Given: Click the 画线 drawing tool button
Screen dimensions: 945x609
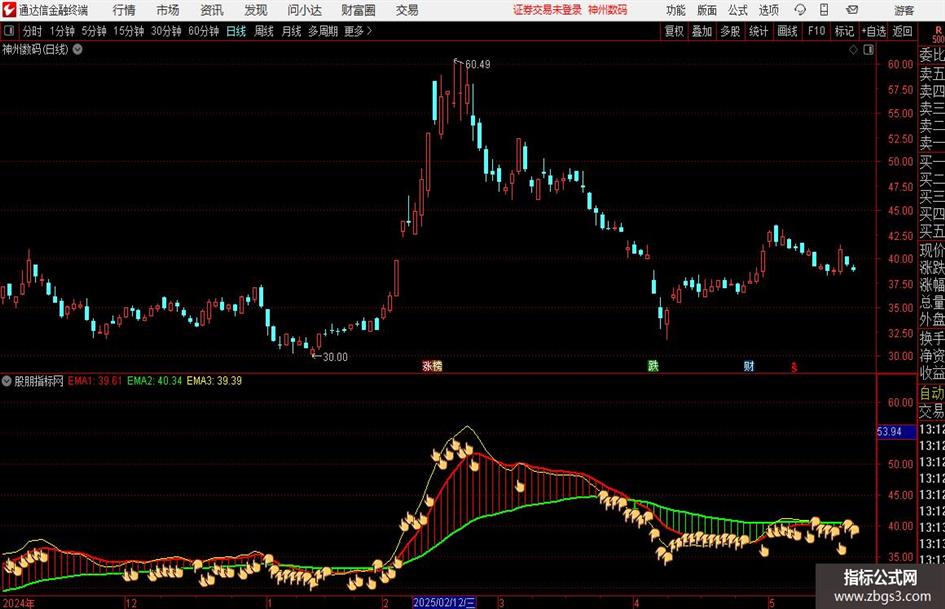Looking at the screenshot, I should point(787,31).
